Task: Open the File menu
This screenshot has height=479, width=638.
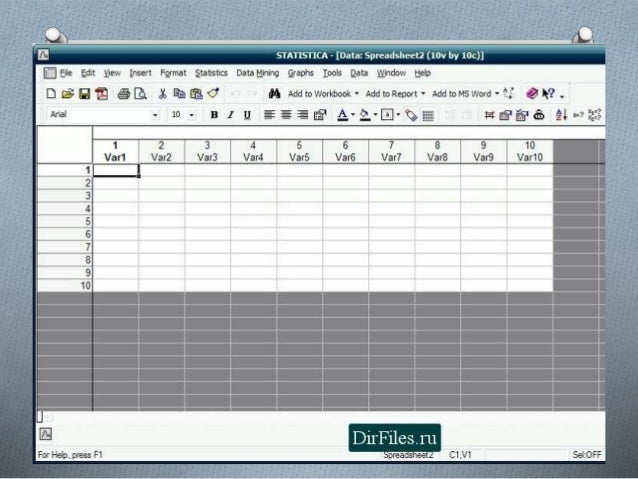Action: click(x=66, y=73)
